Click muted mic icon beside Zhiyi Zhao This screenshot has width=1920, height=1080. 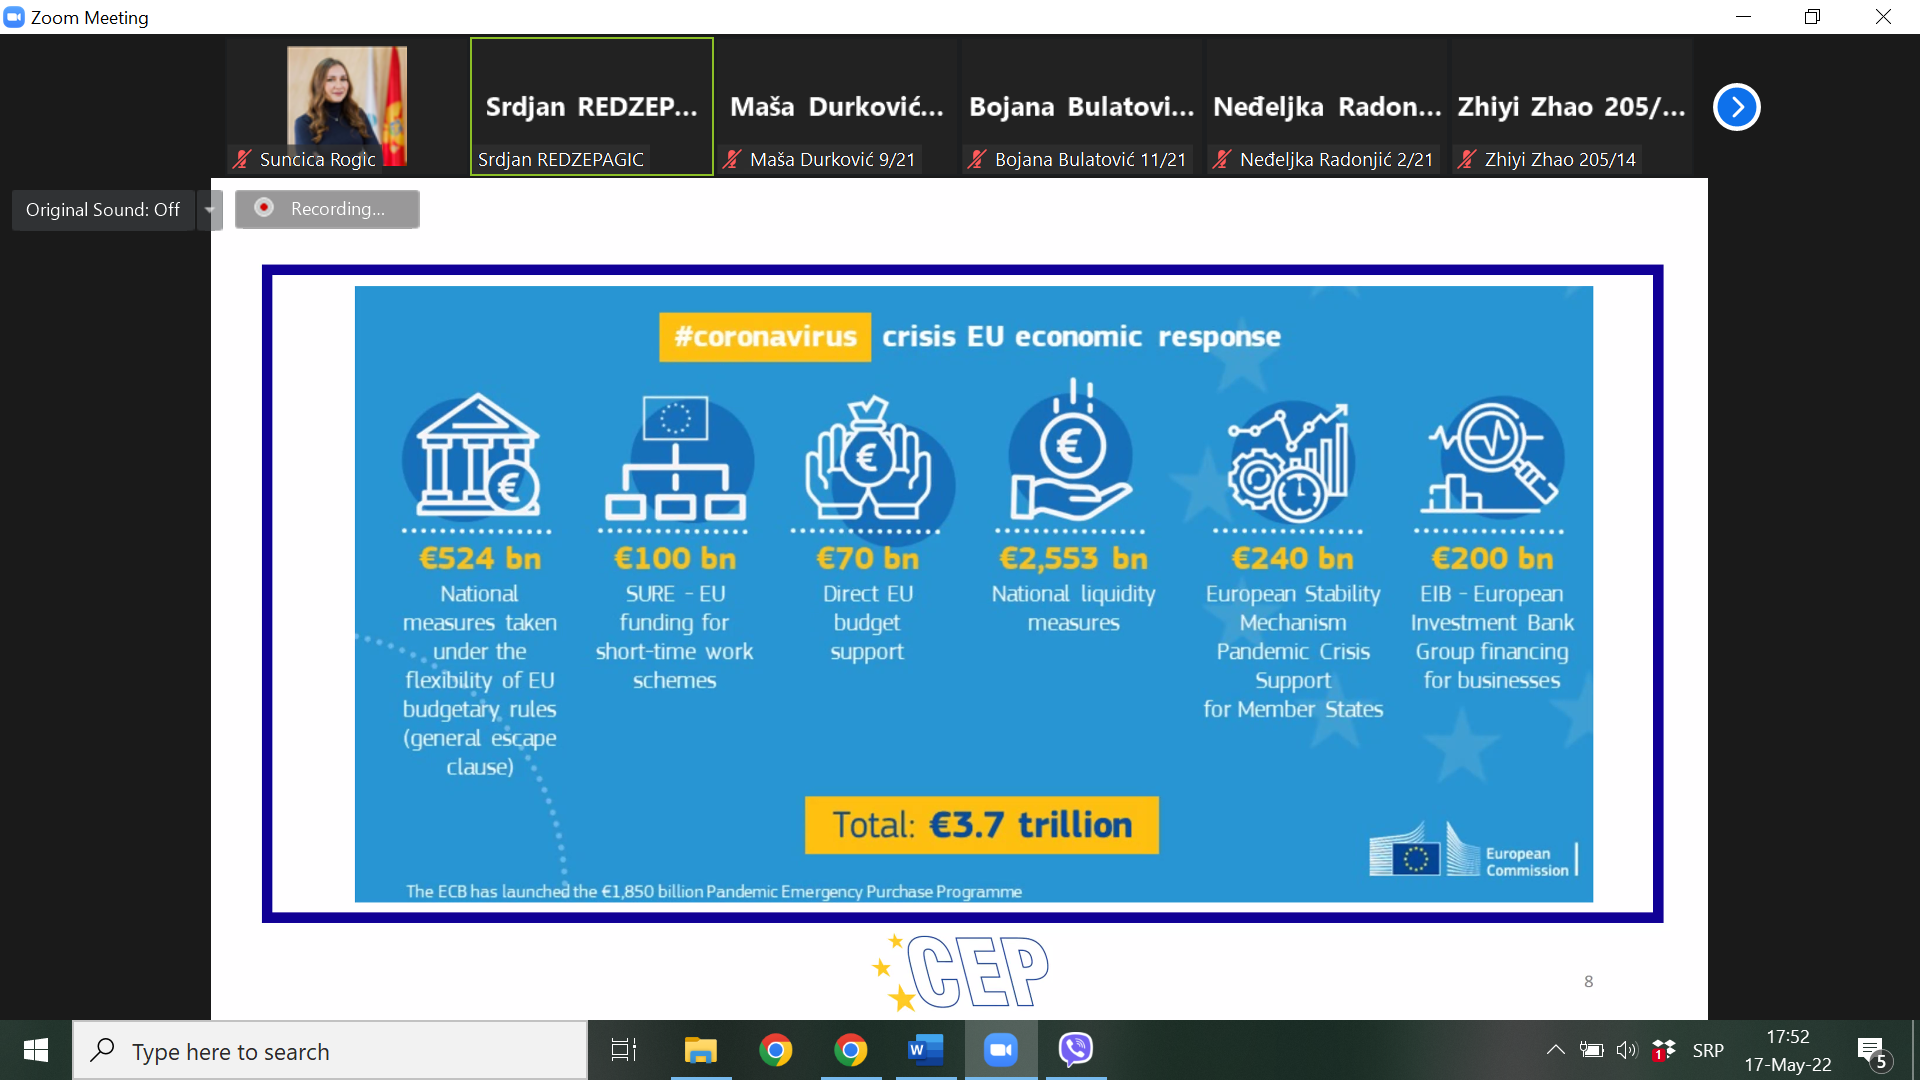point(1467,159)
